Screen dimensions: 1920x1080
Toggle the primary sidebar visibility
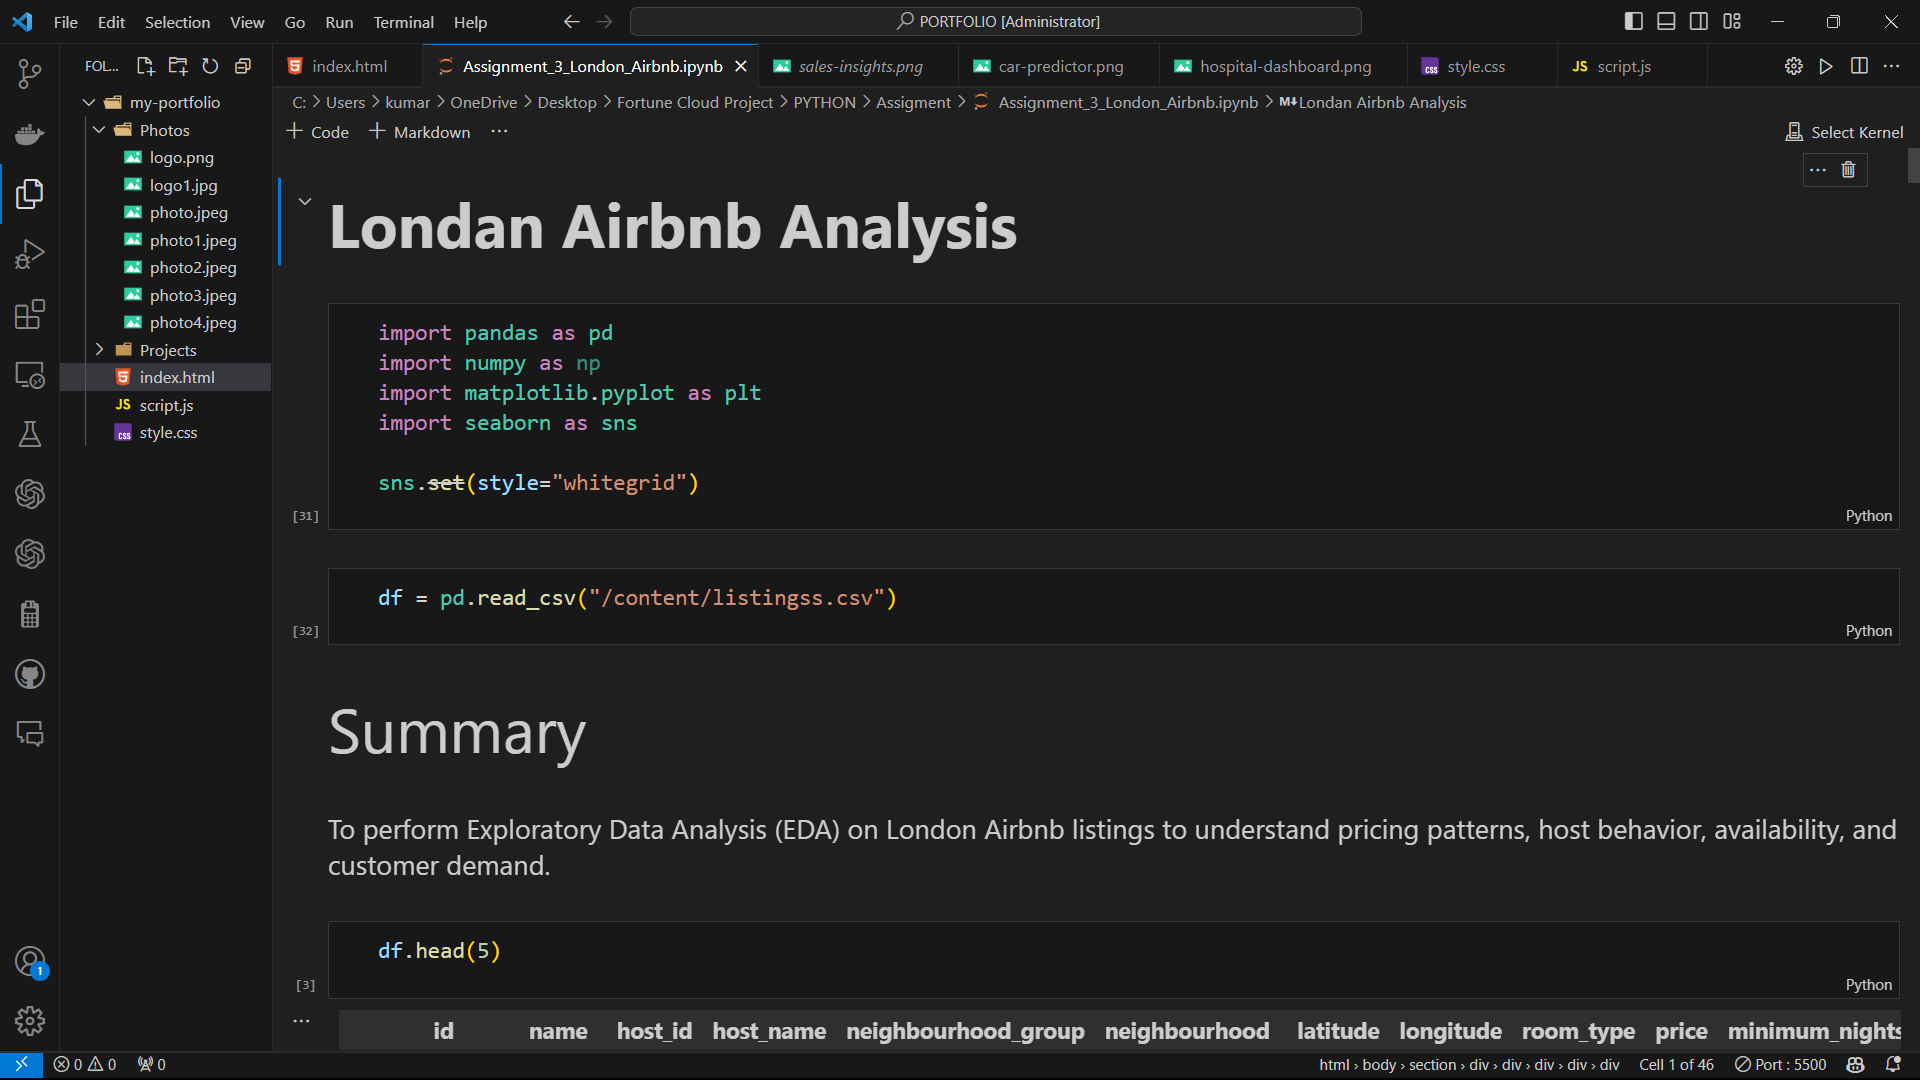[1633, 20]
